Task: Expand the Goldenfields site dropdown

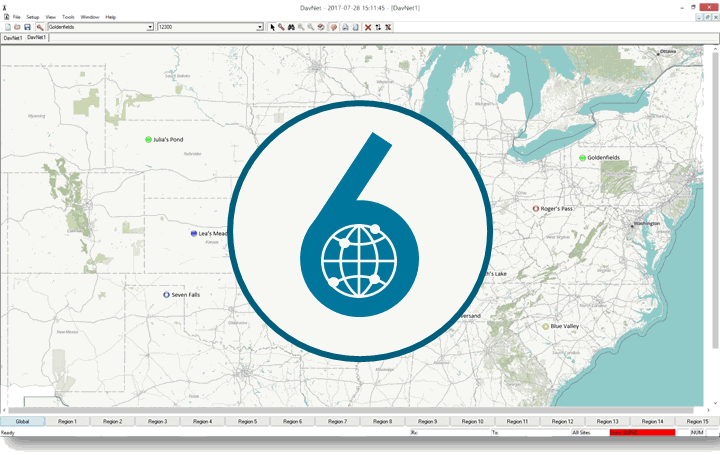Action: [150, 27]
